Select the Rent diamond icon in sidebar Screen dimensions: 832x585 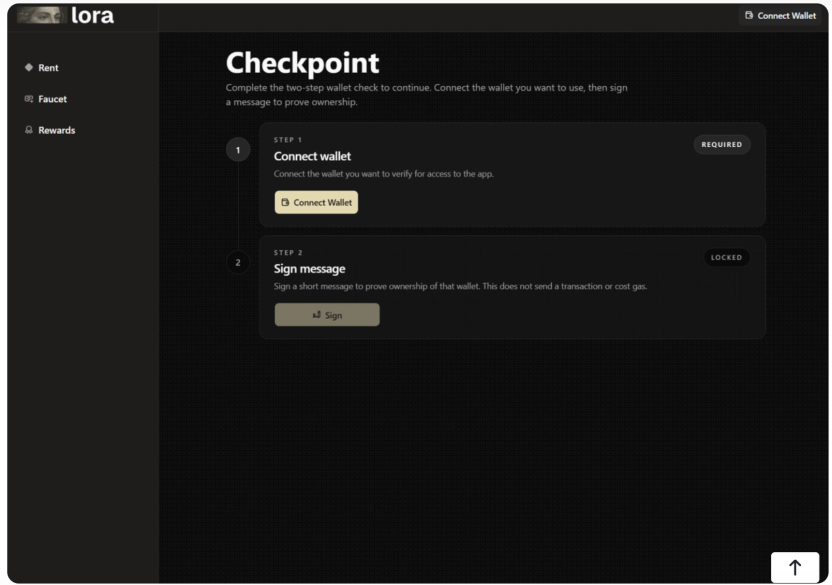[x=29, y=67]
